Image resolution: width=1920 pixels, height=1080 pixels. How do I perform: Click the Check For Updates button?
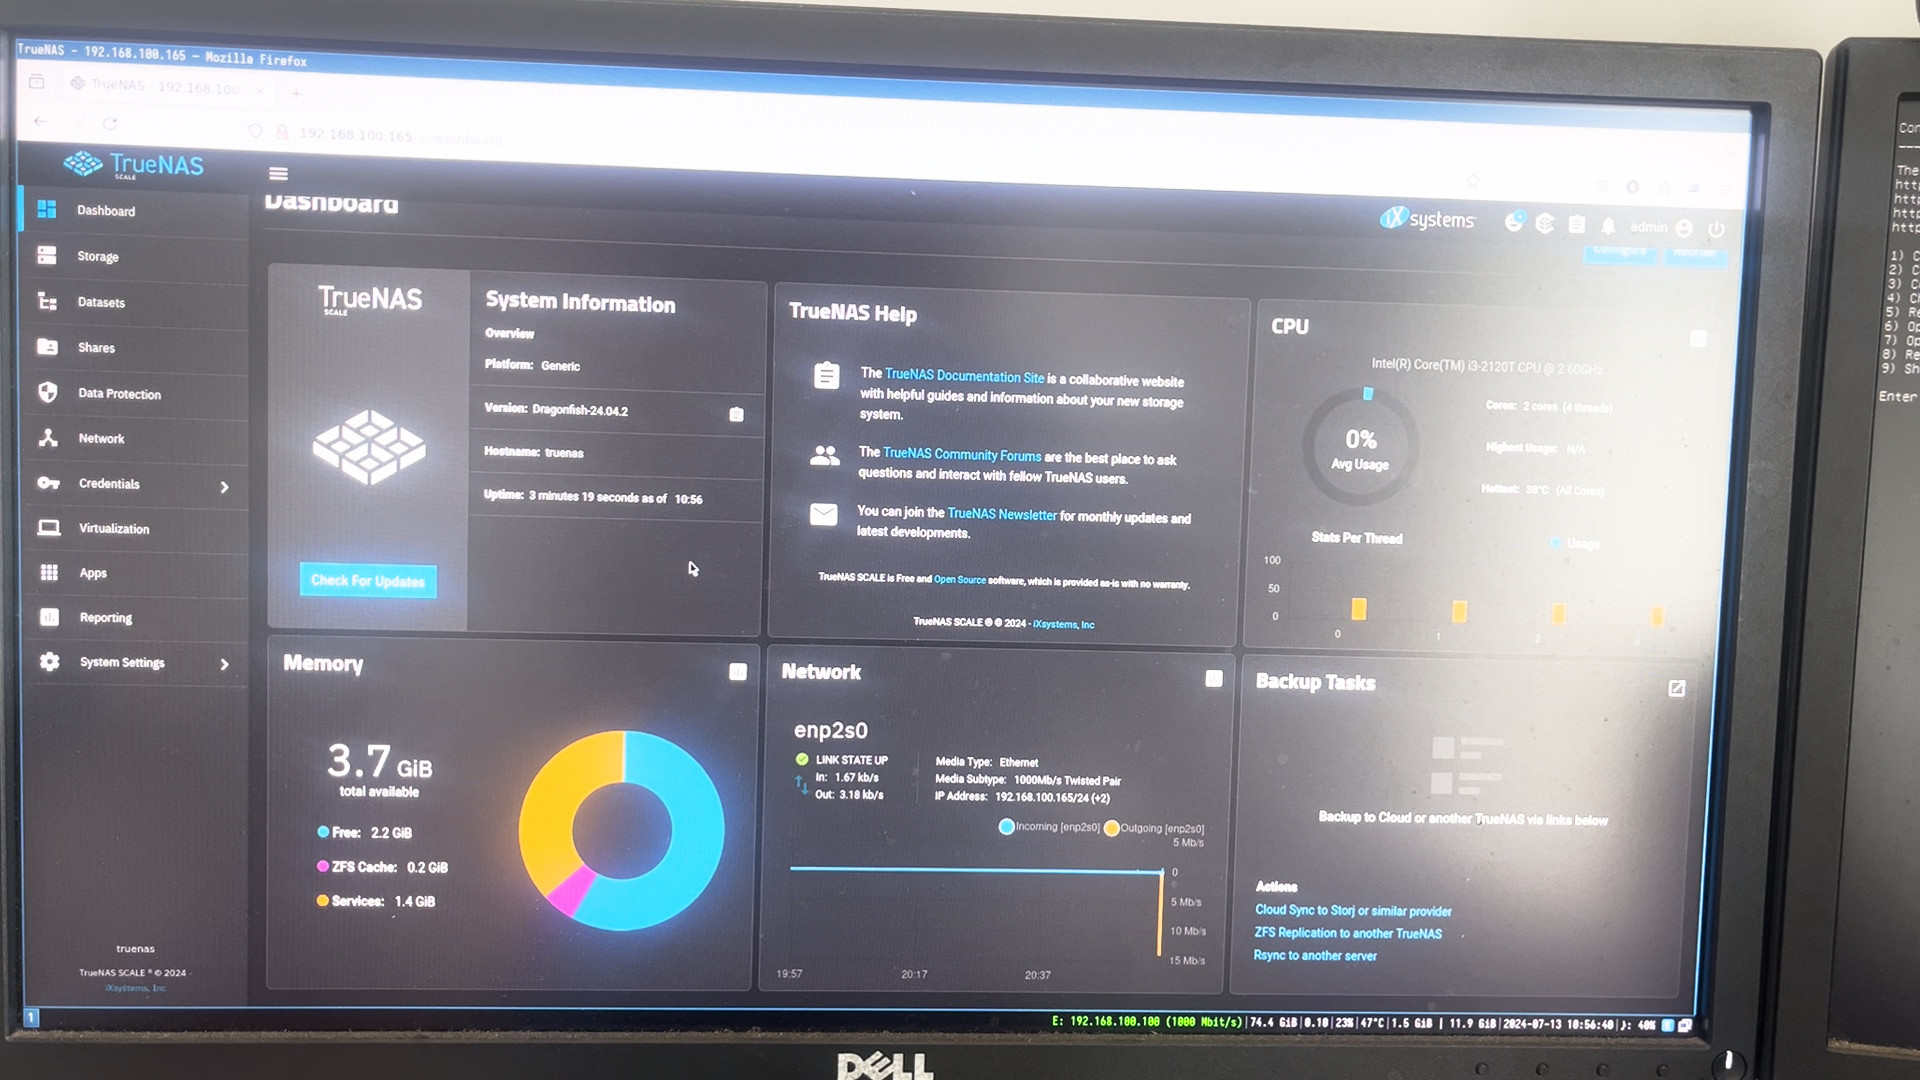(368, 582)
